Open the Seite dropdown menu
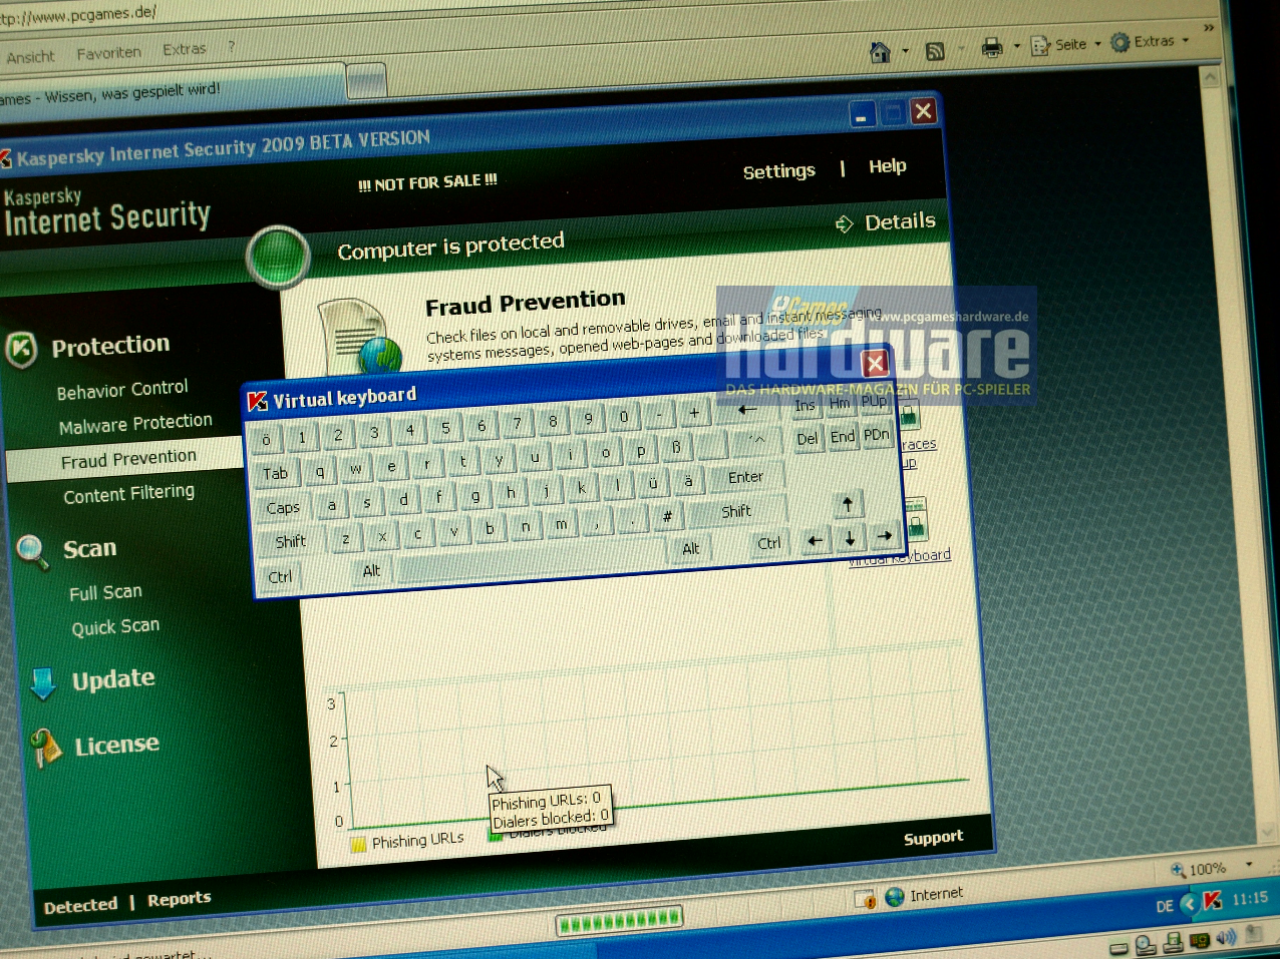 pos(1066,44)
